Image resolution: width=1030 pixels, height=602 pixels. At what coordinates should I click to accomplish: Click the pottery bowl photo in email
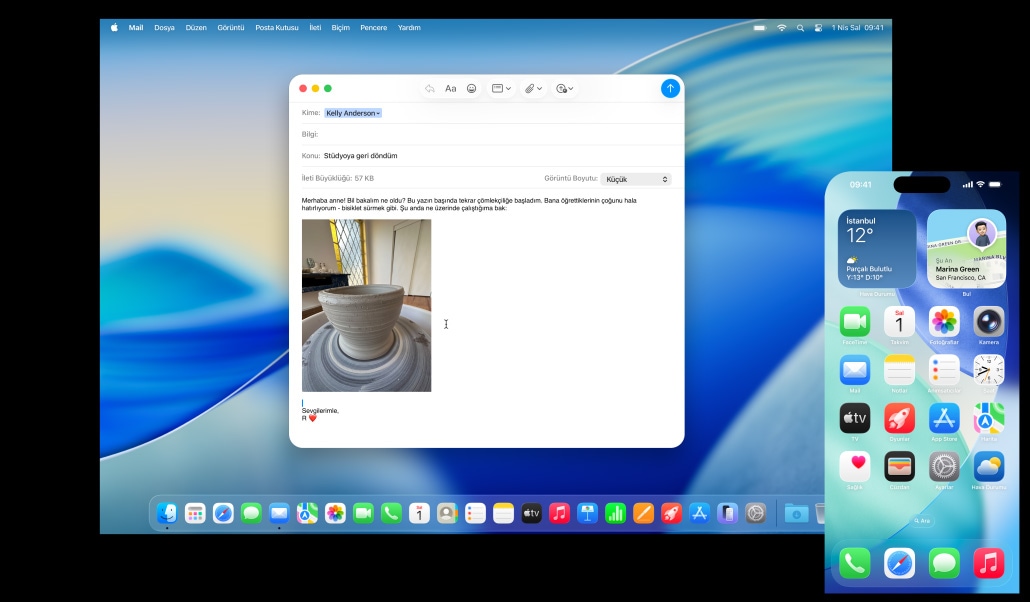tap(366, 305)
